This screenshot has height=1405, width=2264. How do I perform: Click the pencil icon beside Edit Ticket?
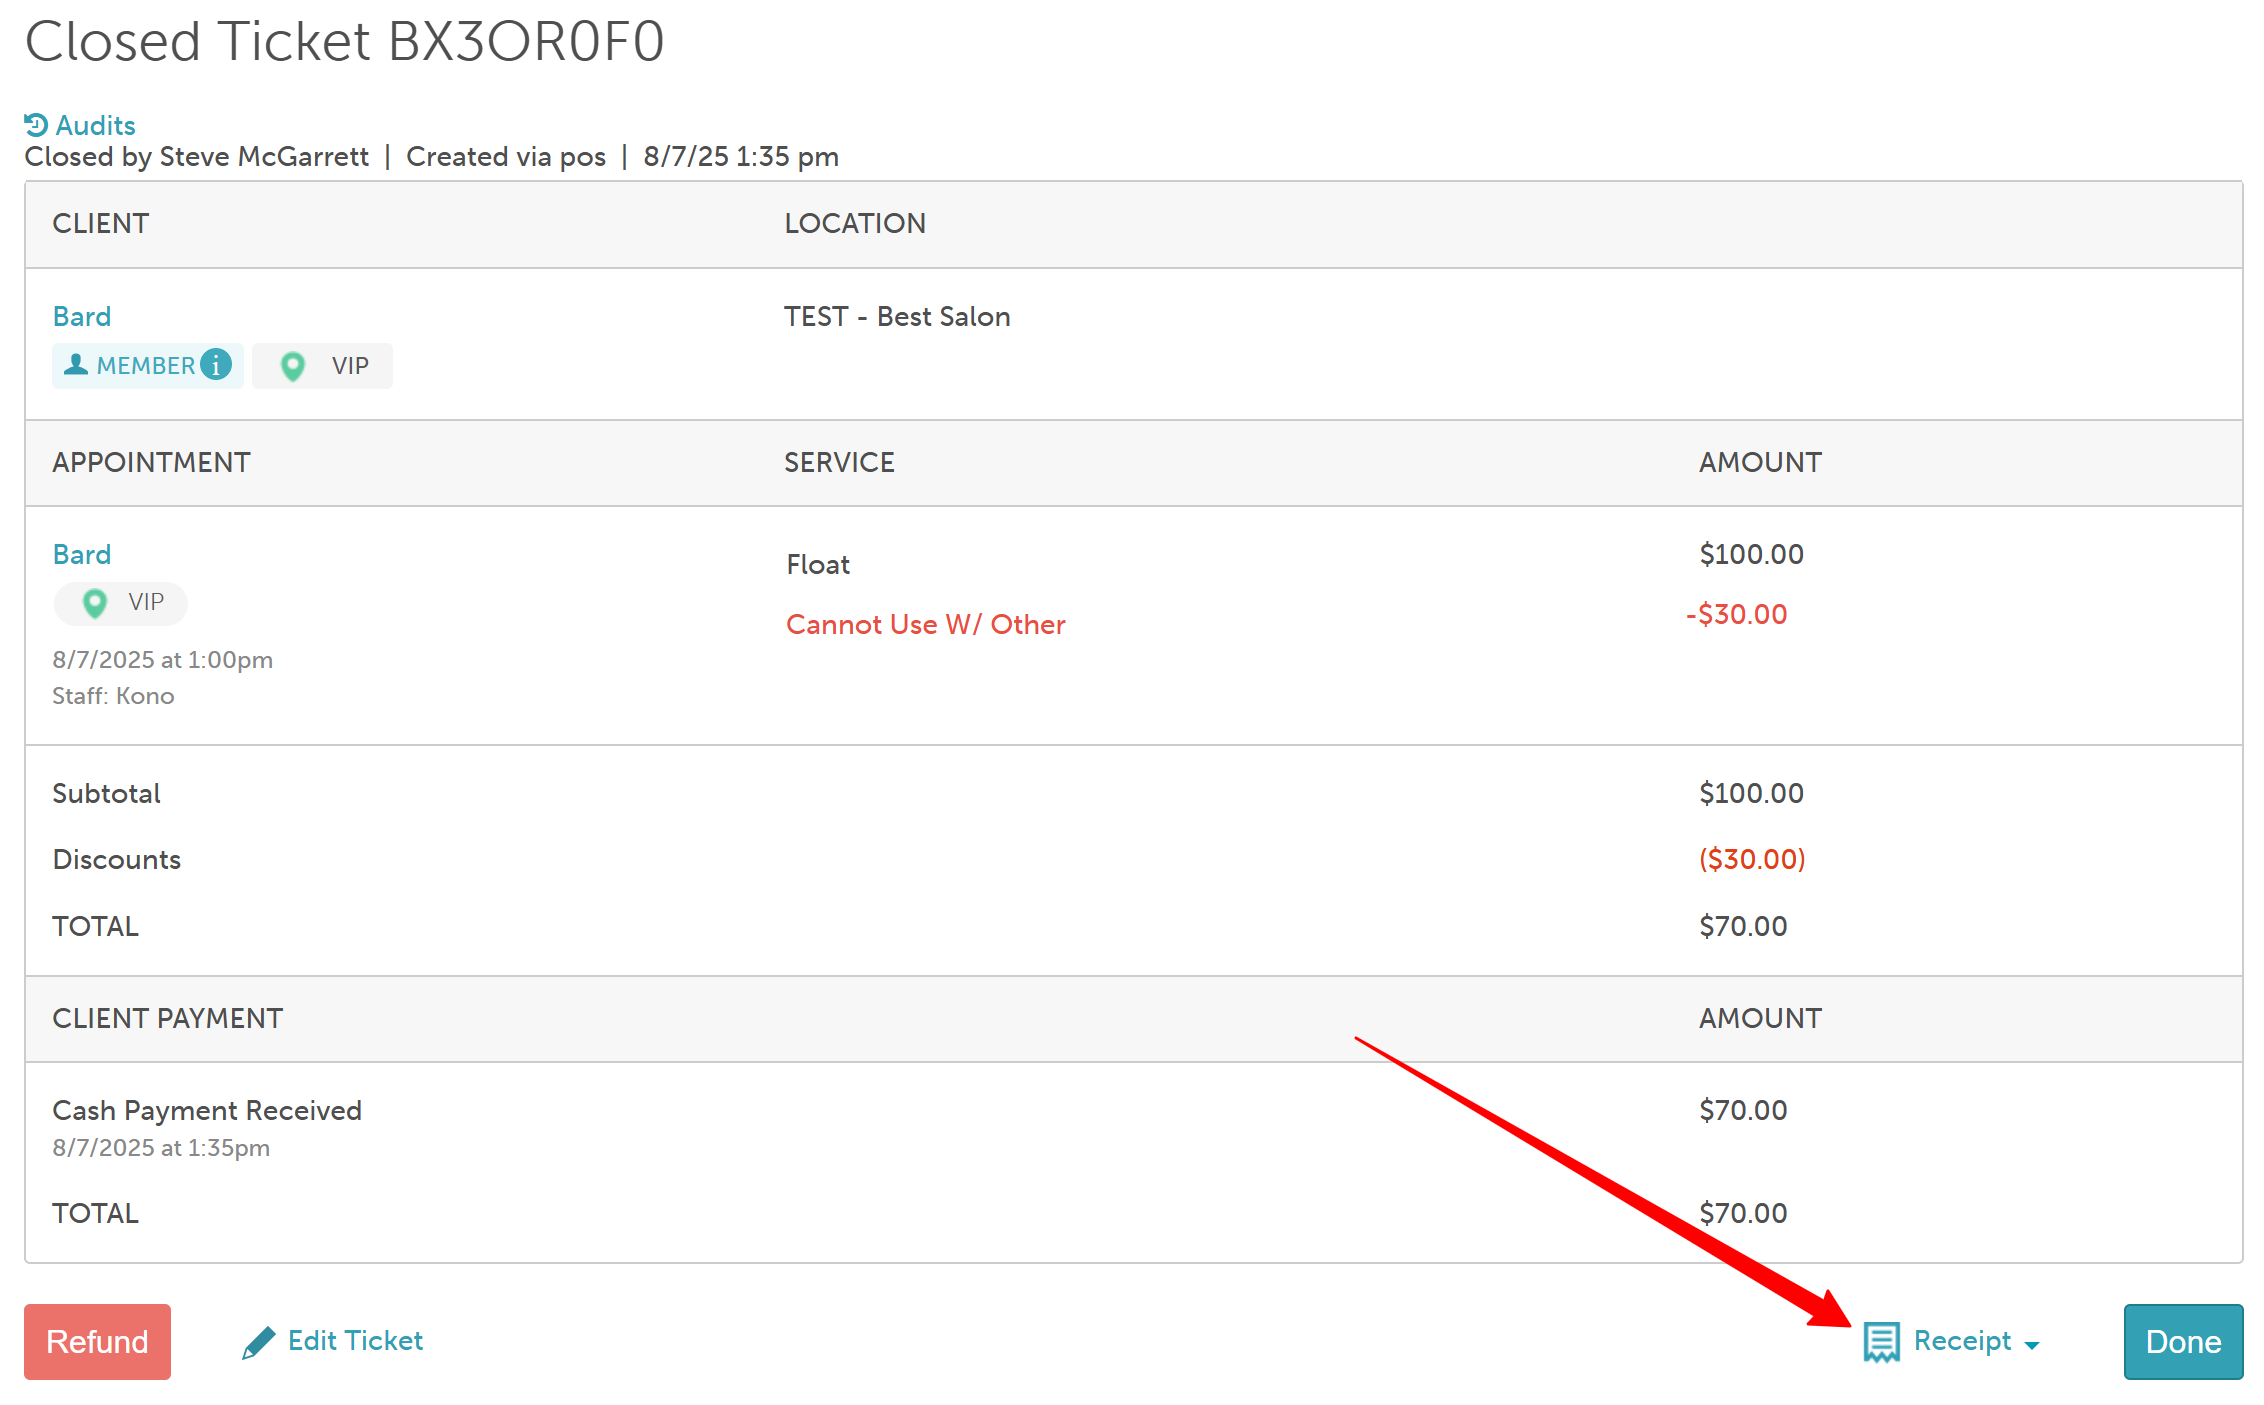coord(258,1342)
